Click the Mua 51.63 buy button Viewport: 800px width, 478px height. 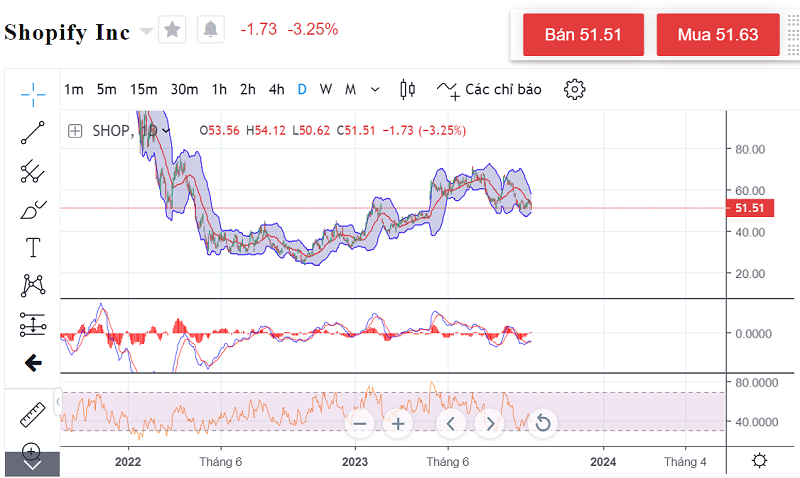pyautogui.click(x=717, y=35)
